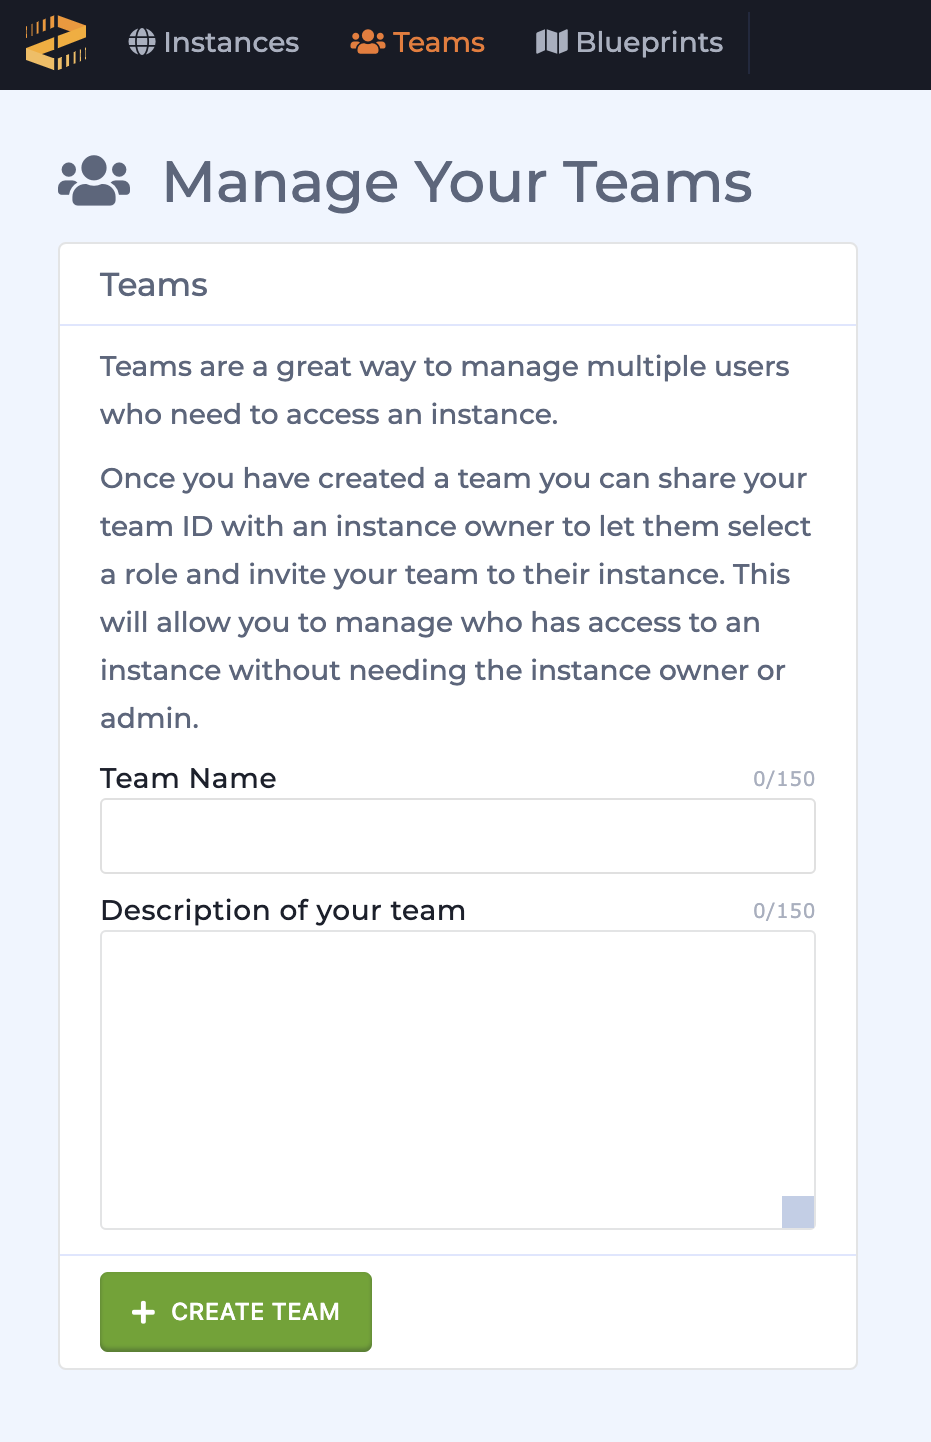Click the orange people icon in navbar

pos(368,42)
